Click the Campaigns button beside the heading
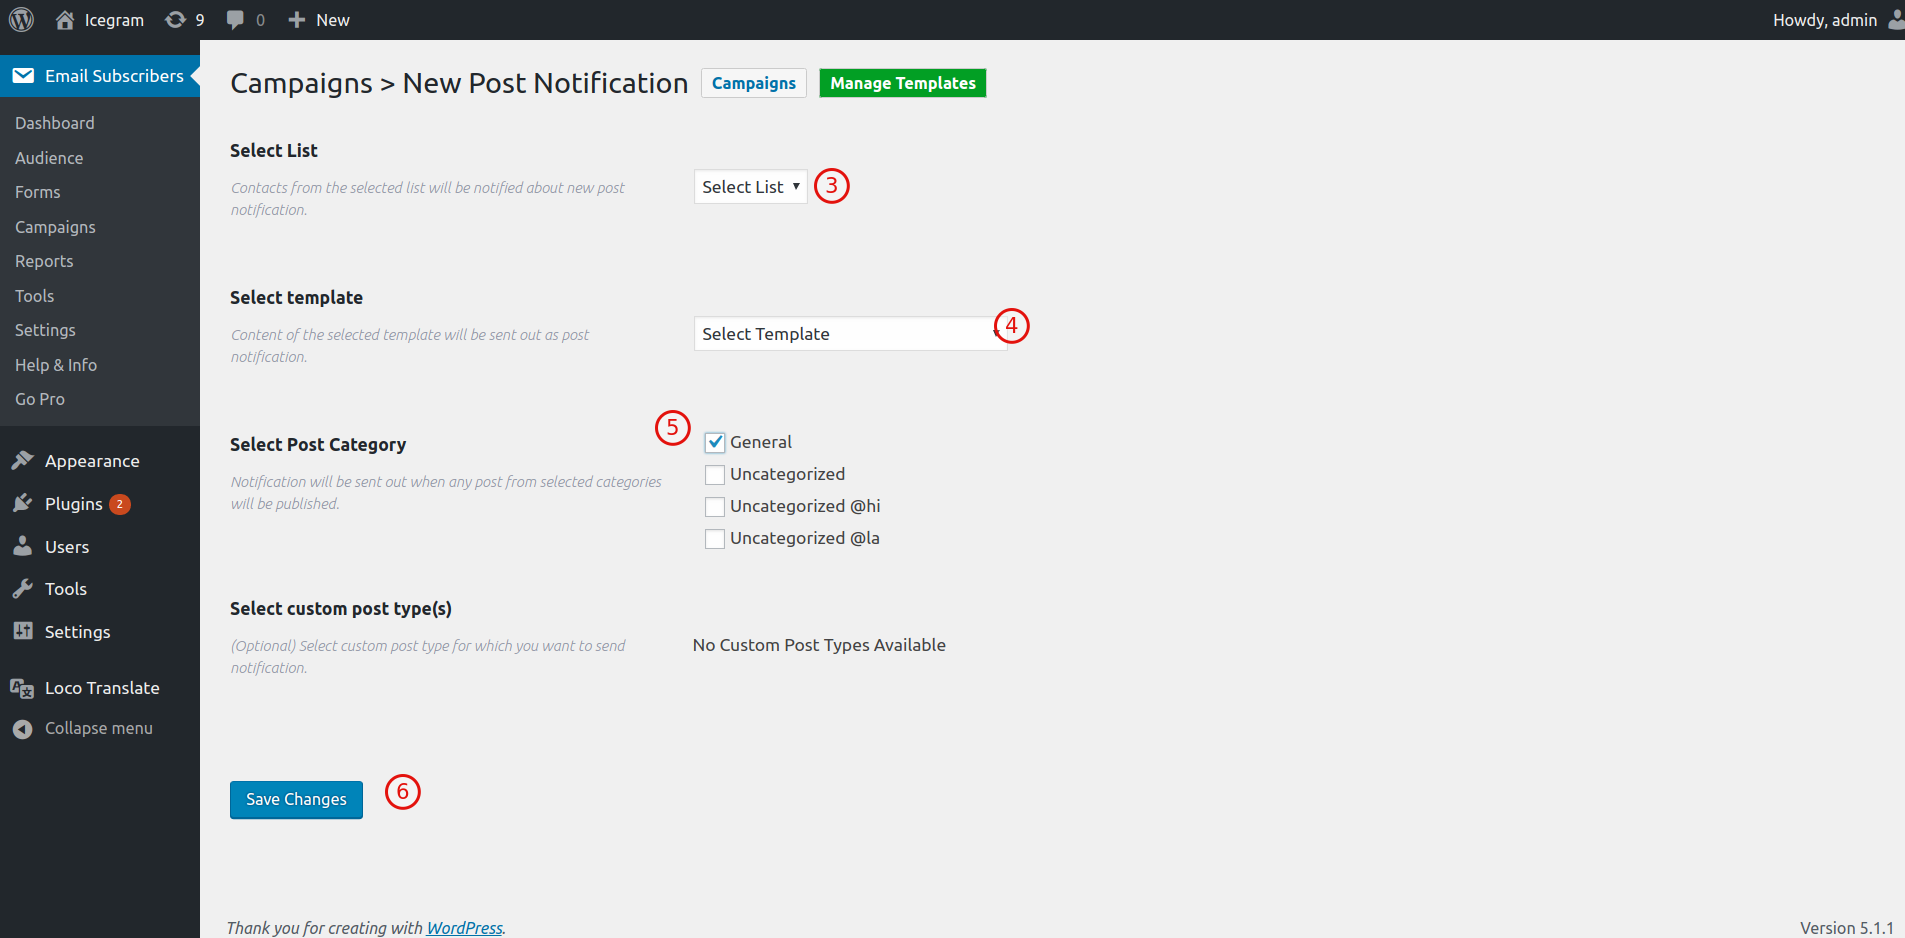This screenshot has width=1905, height=938. point(754,83)
